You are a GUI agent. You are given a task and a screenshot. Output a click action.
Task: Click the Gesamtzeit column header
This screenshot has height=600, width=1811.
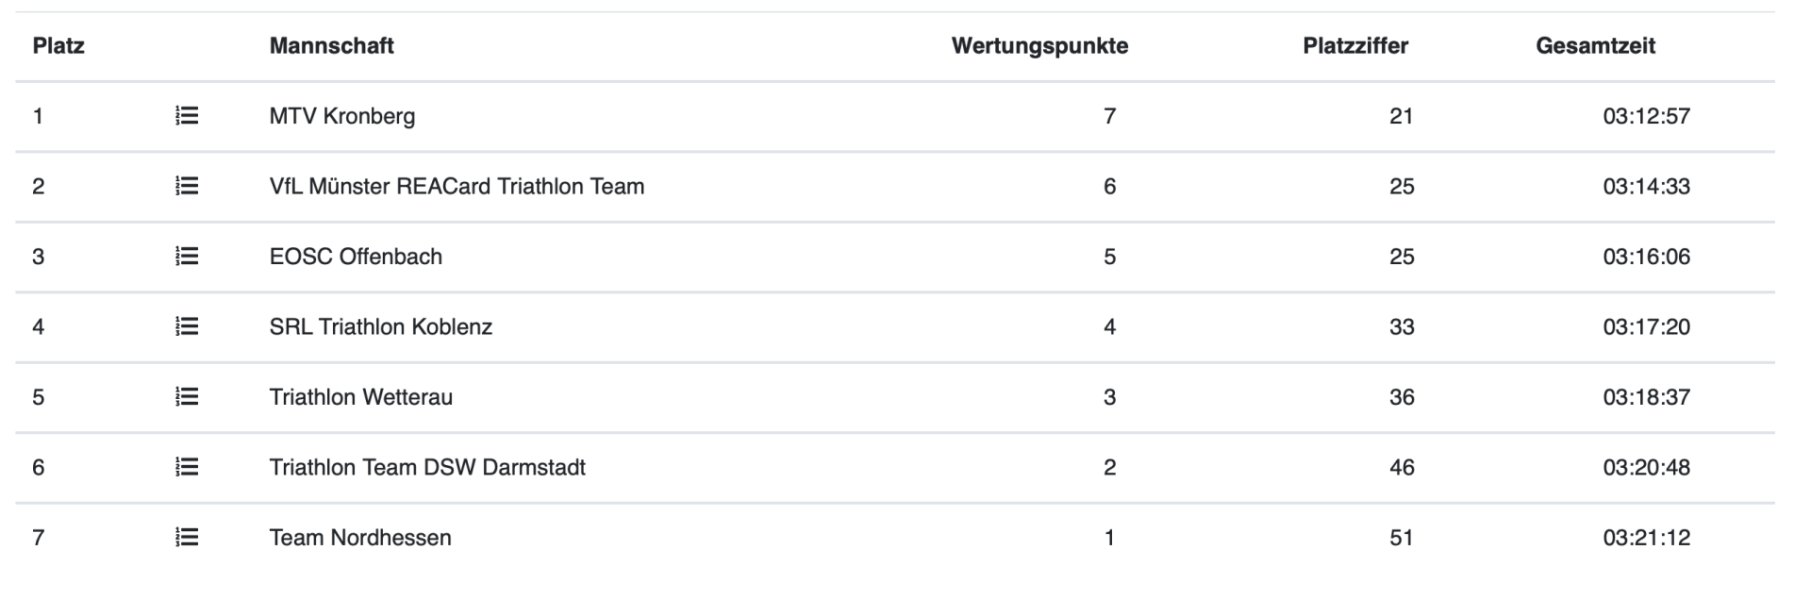point(1596,46)
